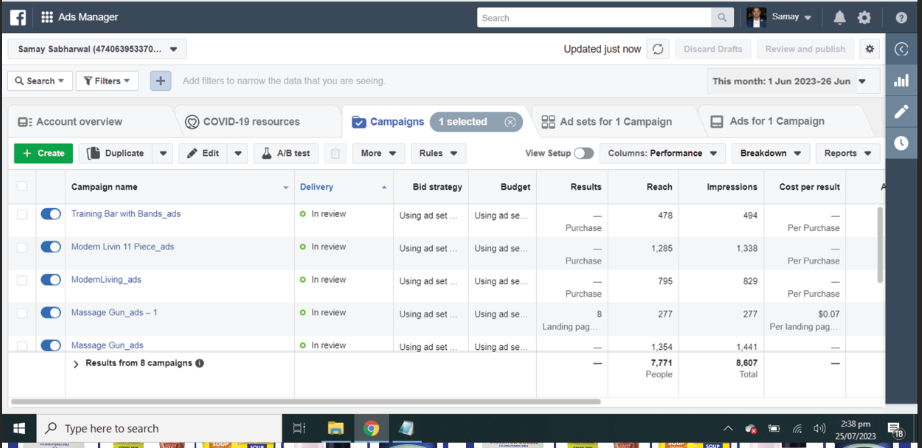Open the charts panel in right sidebar
Screen dimensions: 922x448
[901, 81]
